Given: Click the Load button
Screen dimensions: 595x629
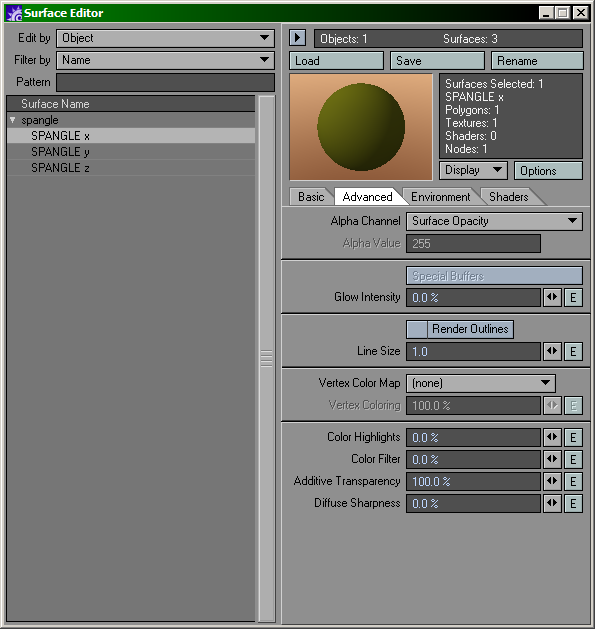Looking at the screenshot, I should pyautogui.click(x=336, y=61).
